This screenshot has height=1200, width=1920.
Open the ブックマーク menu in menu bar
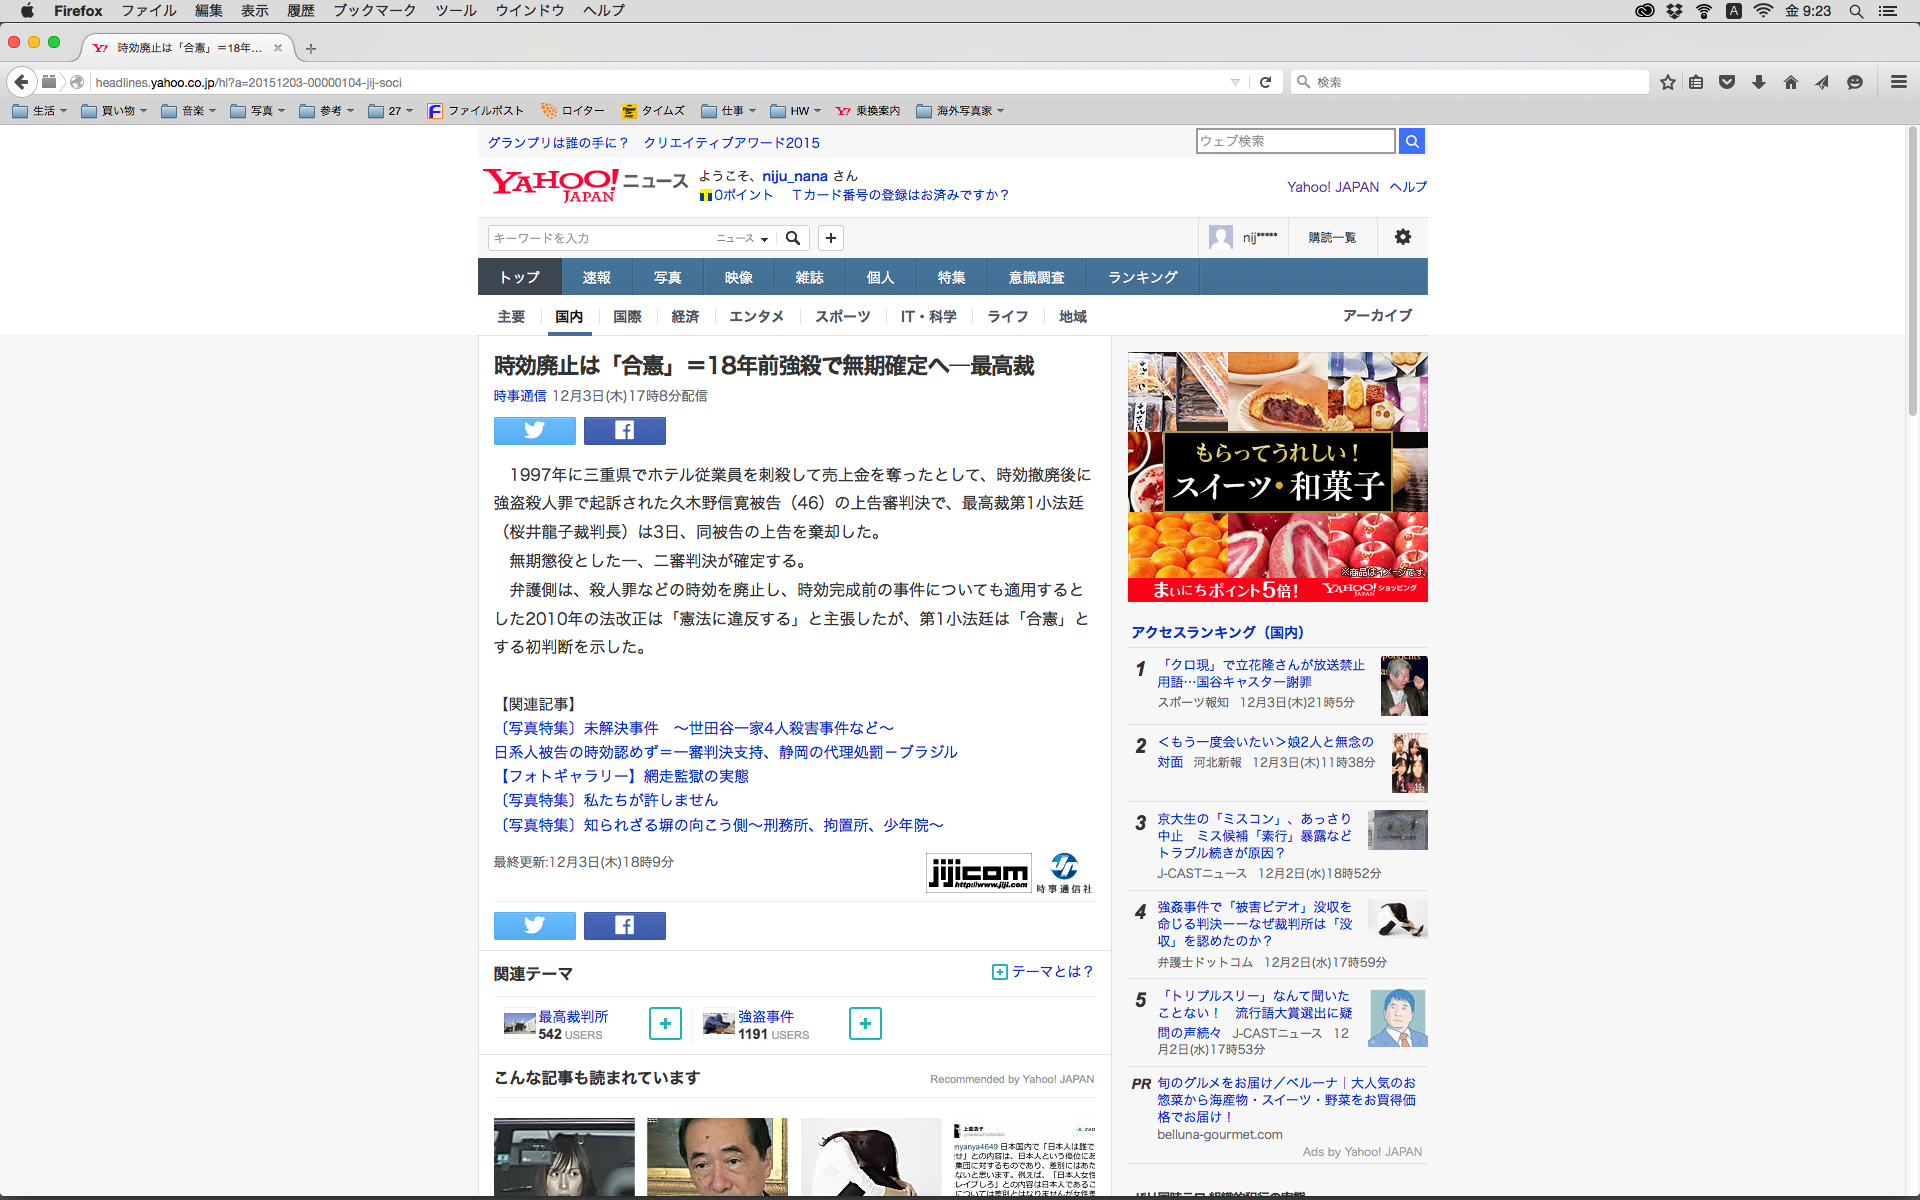(374, 10)
